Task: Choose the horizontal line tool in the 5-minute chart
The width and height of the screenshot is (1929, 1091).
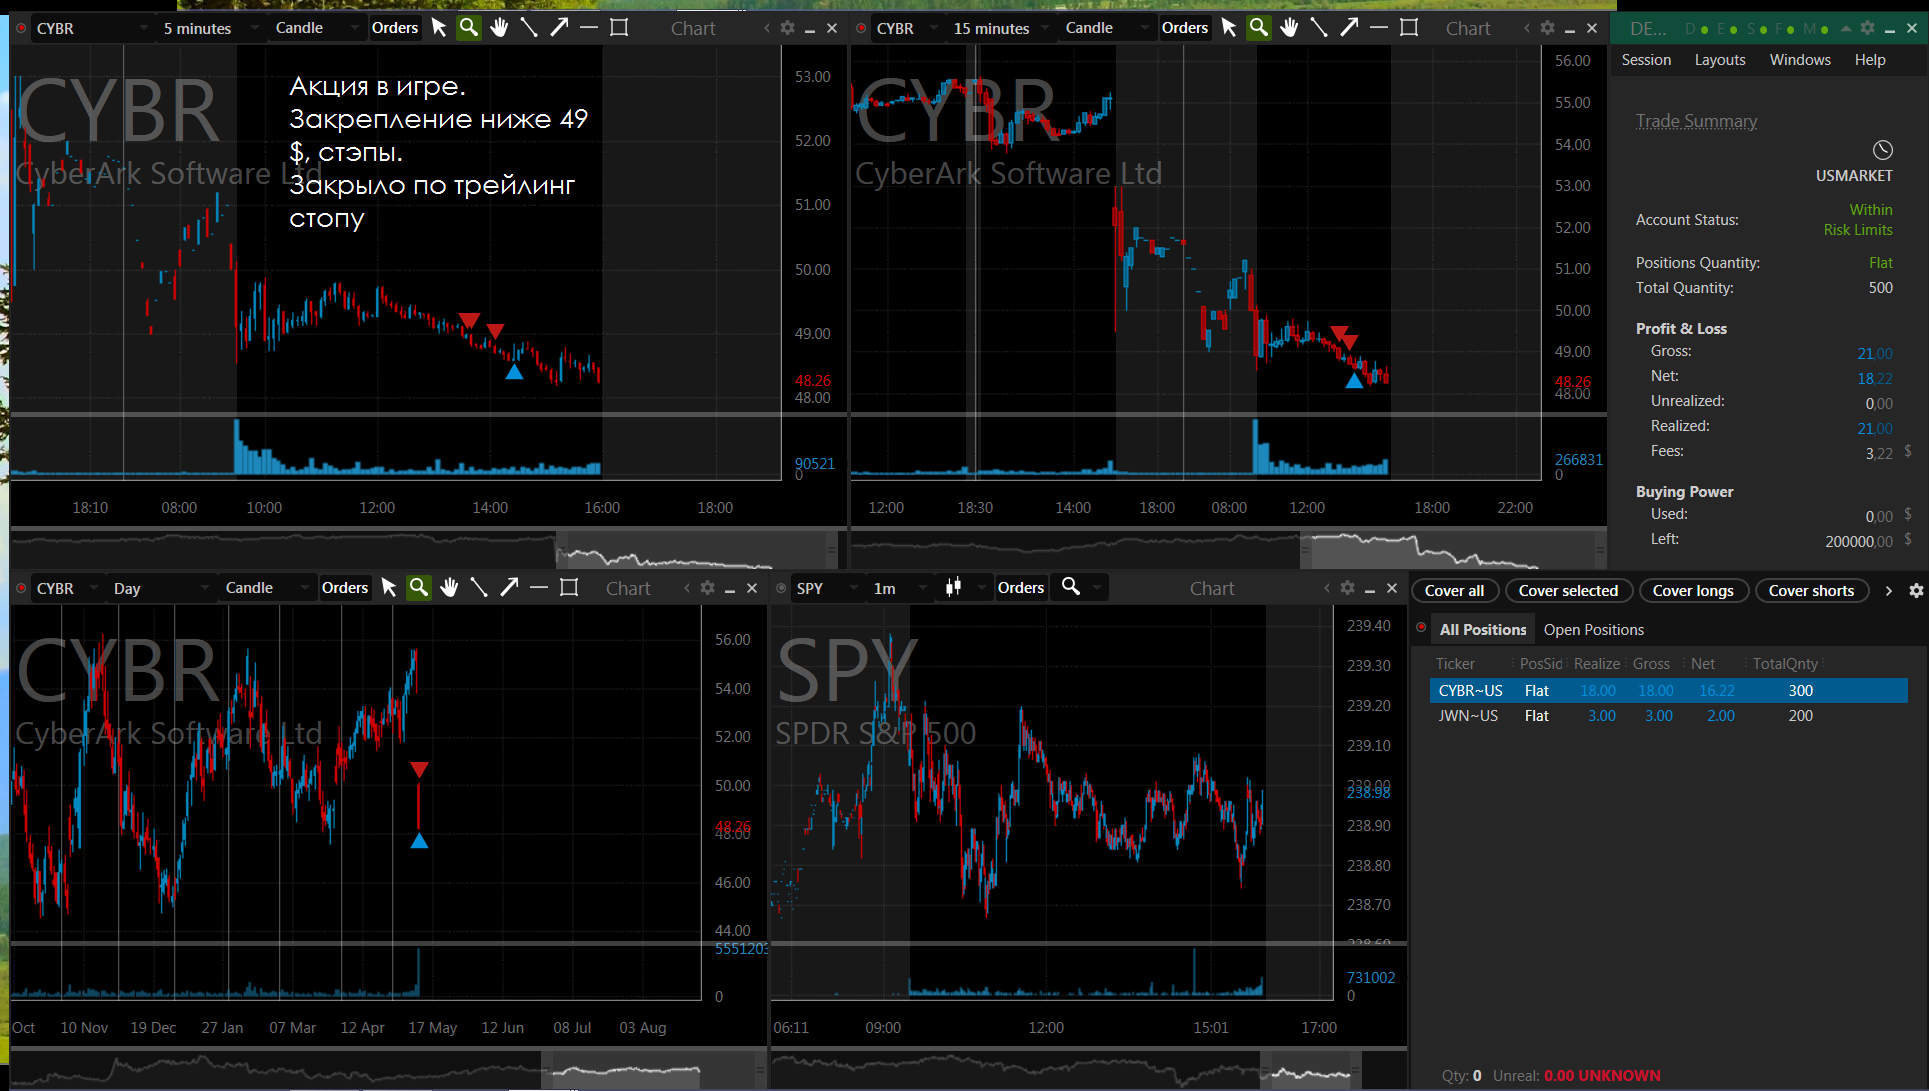Action: click(589, 28)
